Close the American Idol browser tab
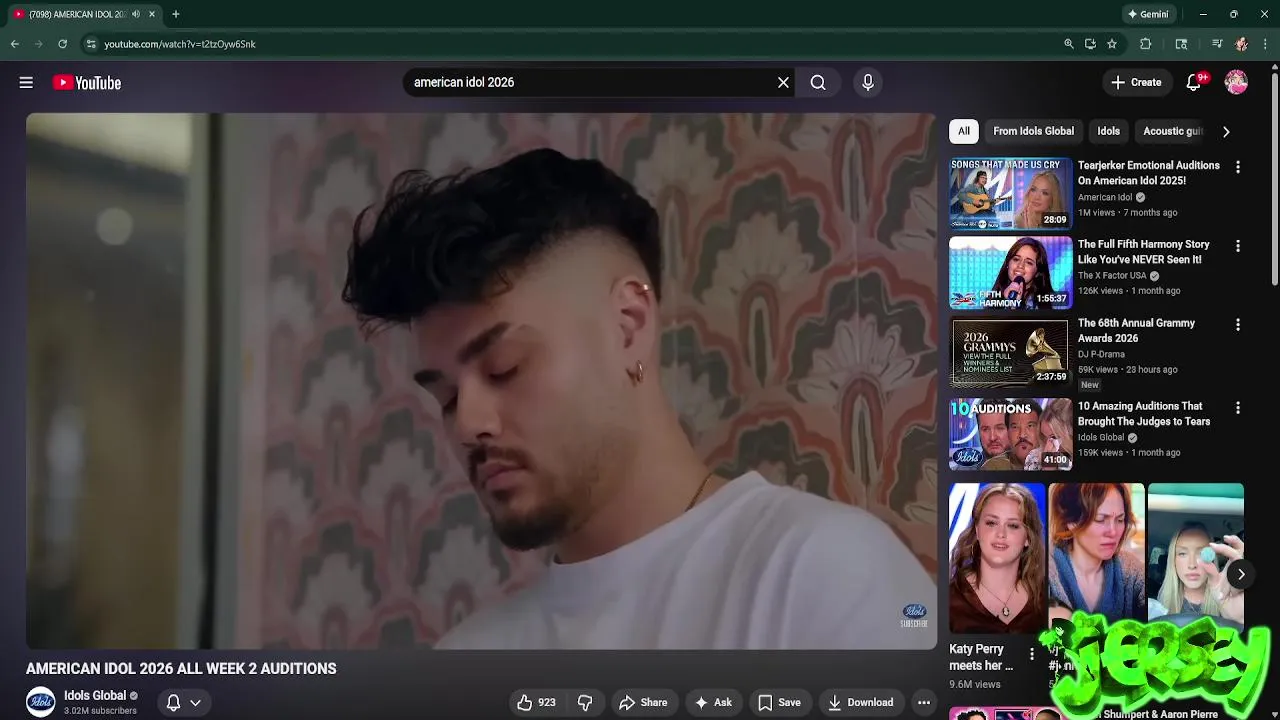The height and width of the screenshot is (720, 1280). pyautogui.click(x=152, y=14)
